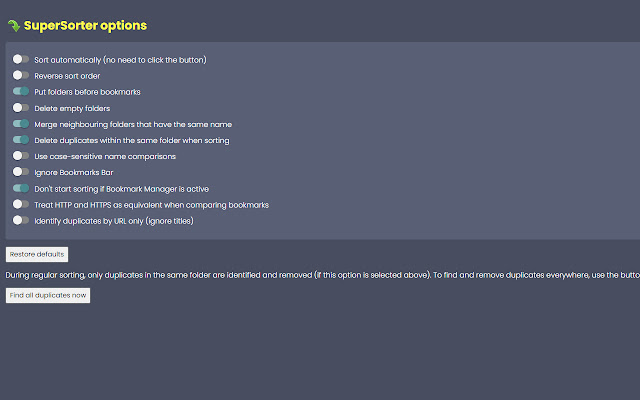Enable Delete empty folders switch
This screenshot has width=640, height=400.
(x=21, y=108)
